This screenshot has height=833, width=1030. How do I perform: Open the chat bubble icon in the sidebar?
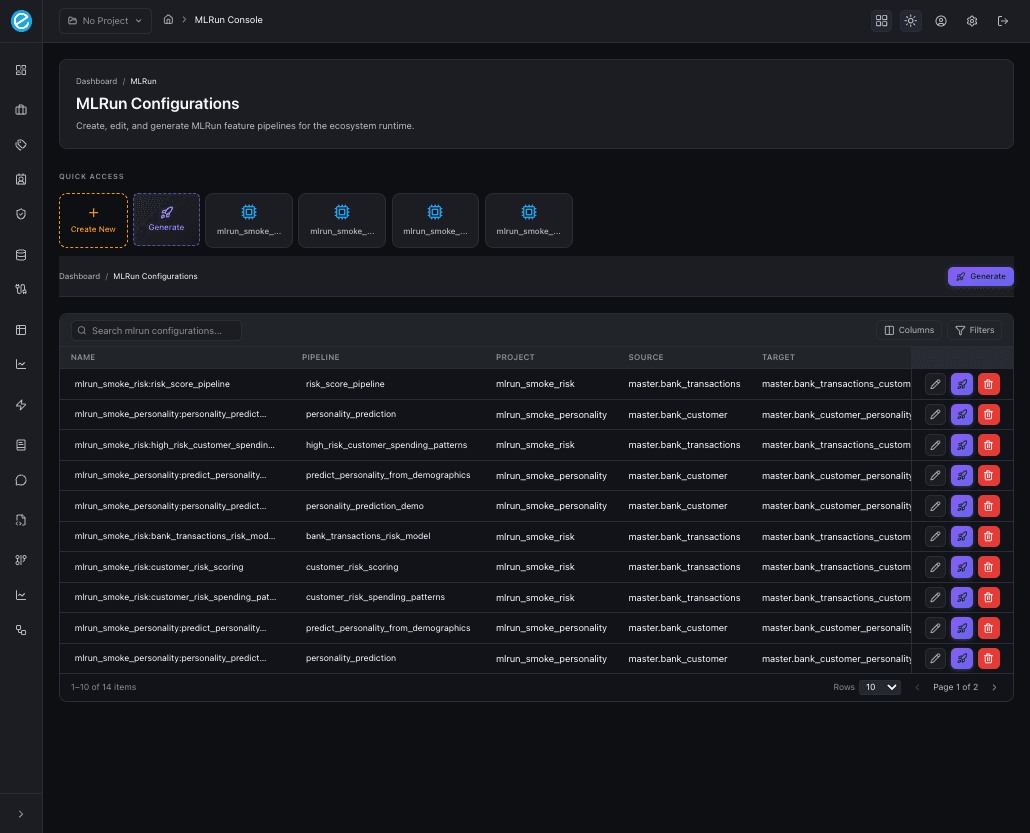coord(20,480)
